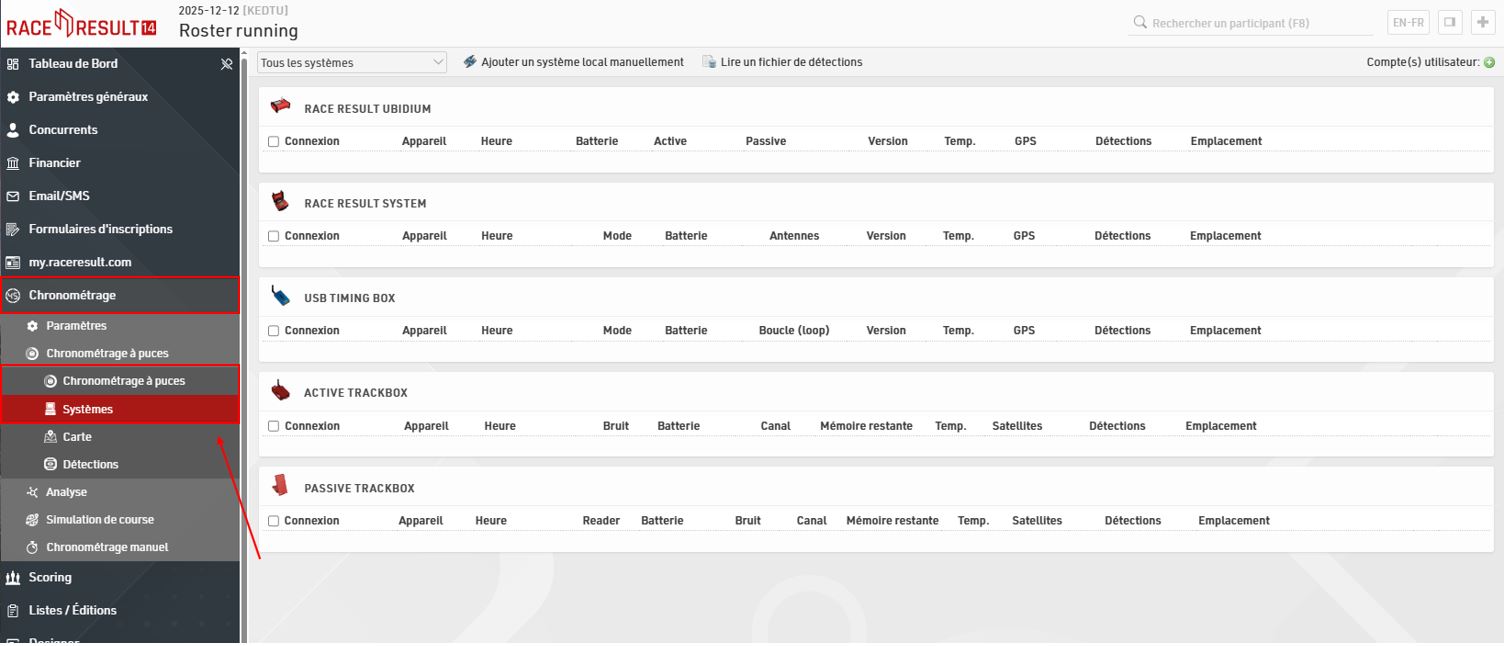Click Reader column header in PASSIVE TRACKBOX
Viewport: 1505px width, 646px height.
pyautogui.click(x=601, y=521)
